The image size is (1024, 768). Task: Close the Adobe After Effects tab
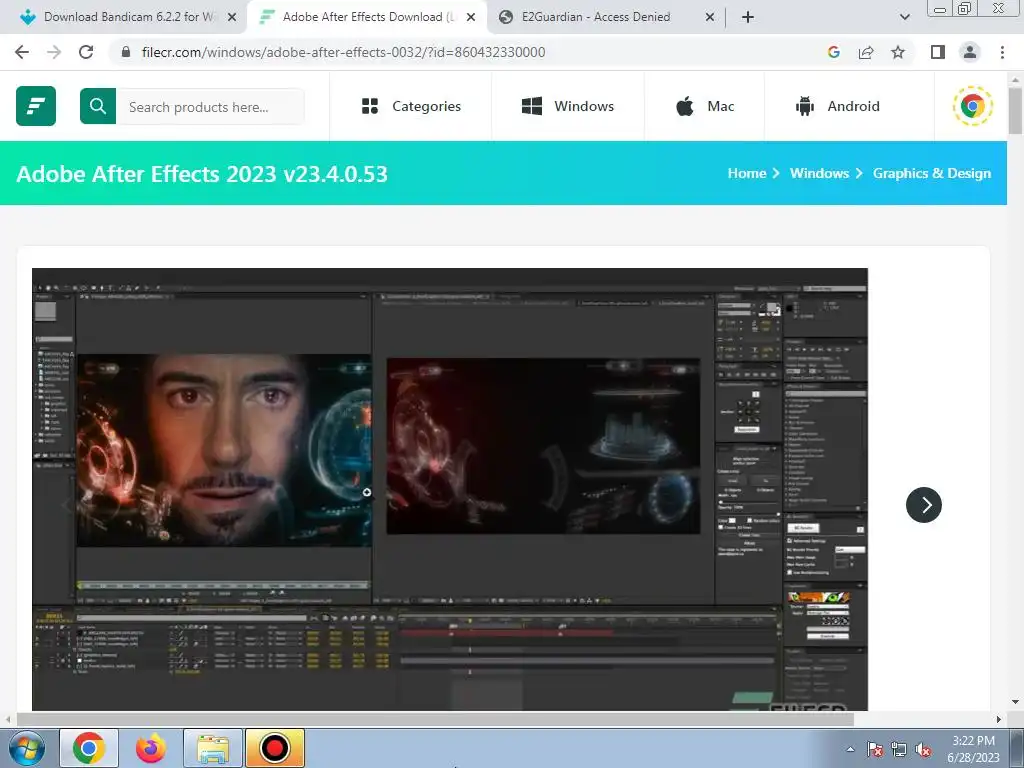[x=471, y=18]
